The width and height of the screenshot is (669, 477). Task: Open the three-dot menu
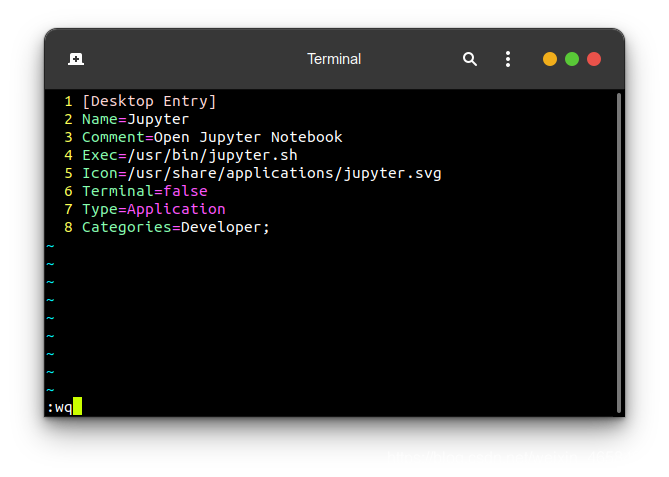(508, 59)
